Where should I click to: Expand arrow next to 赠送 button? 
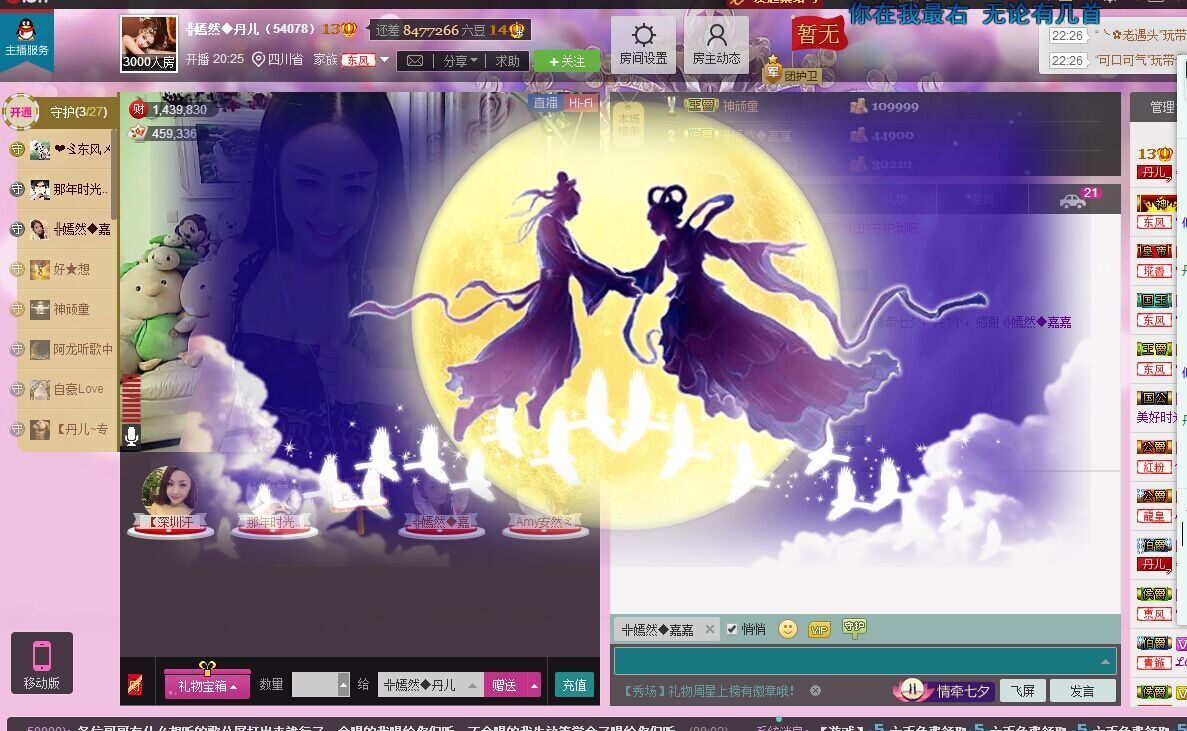pyautogui.click(x=534, y=686)
